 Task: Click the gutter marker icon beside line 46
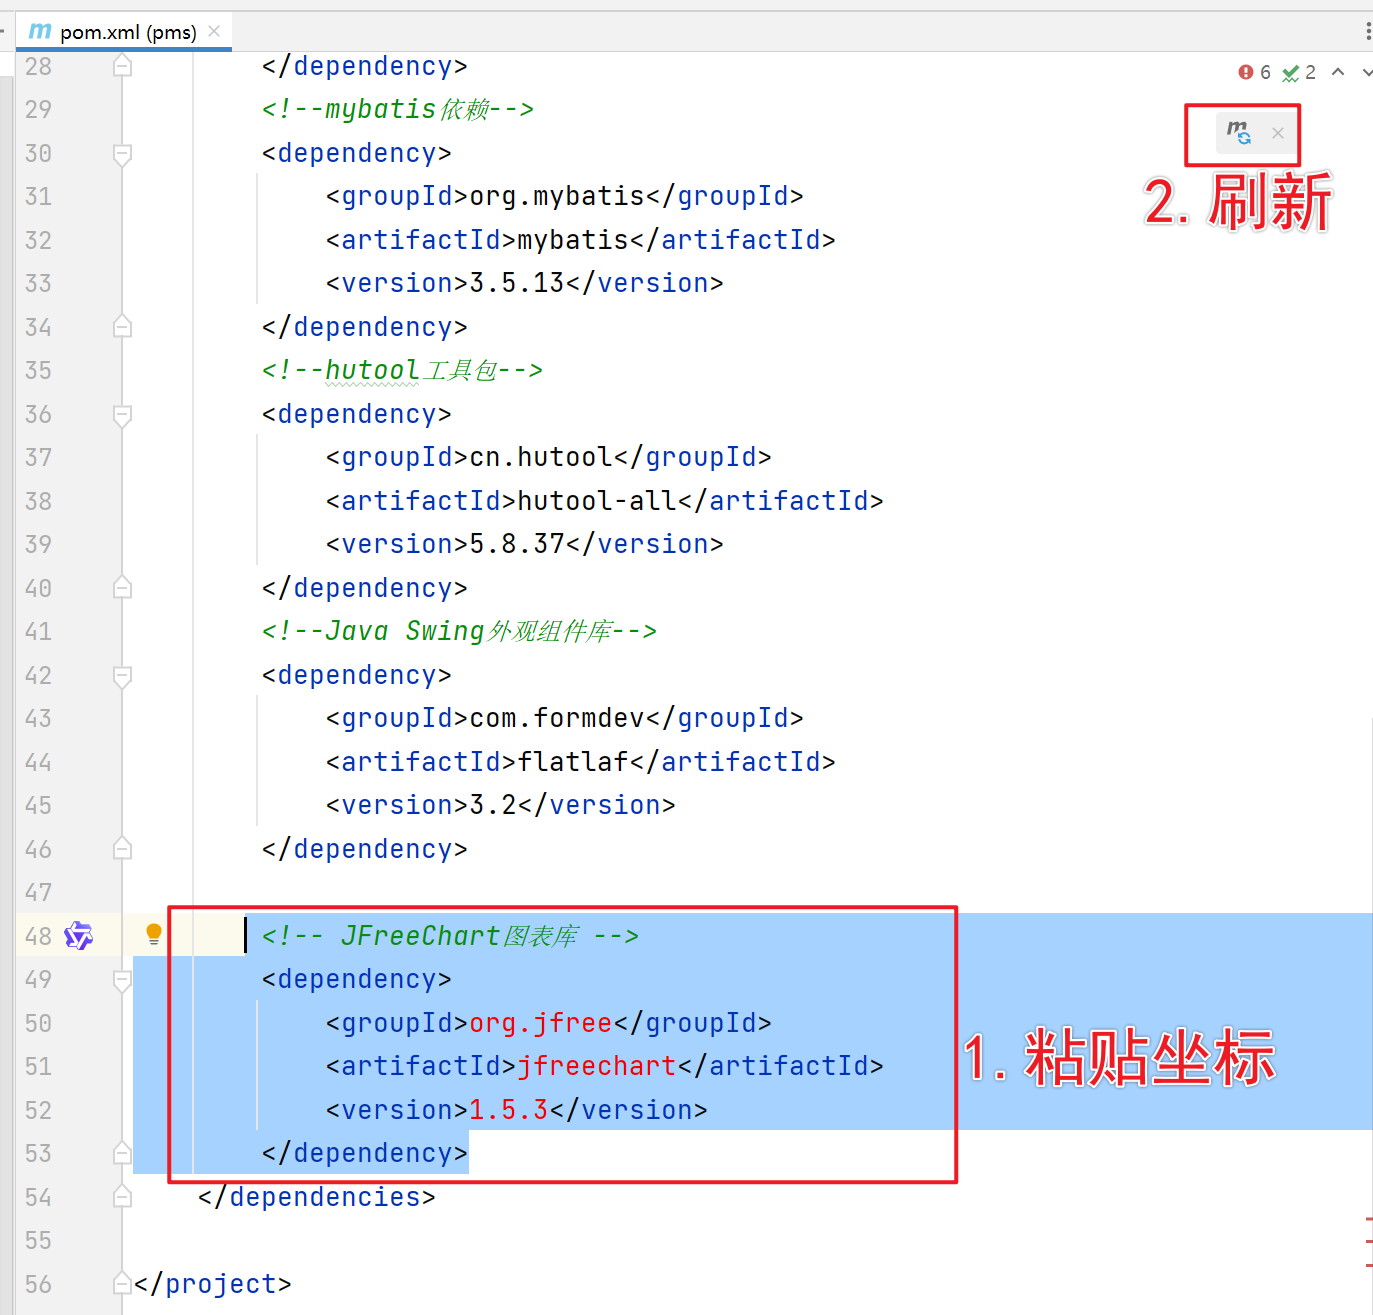click(x=122, y=848)
